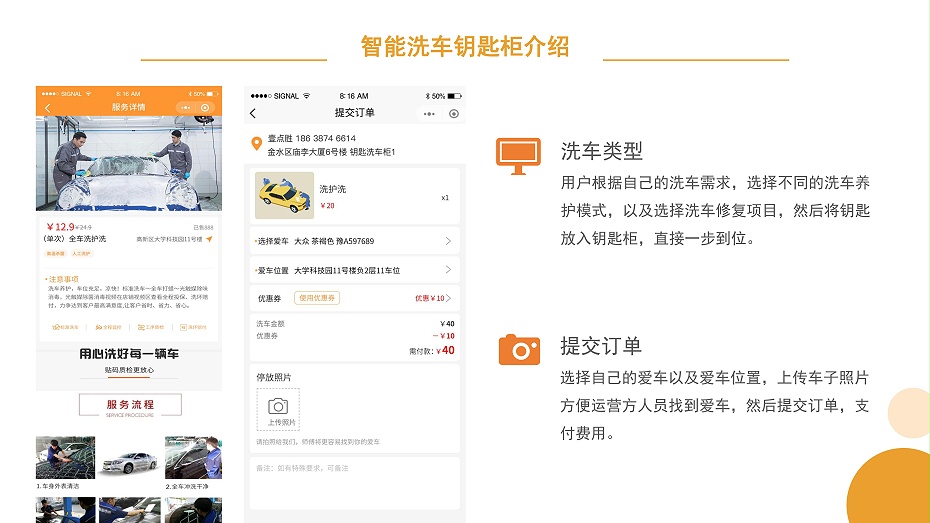Tap 已售888 sold count
The image size is (930, 523).
point(203,228)
